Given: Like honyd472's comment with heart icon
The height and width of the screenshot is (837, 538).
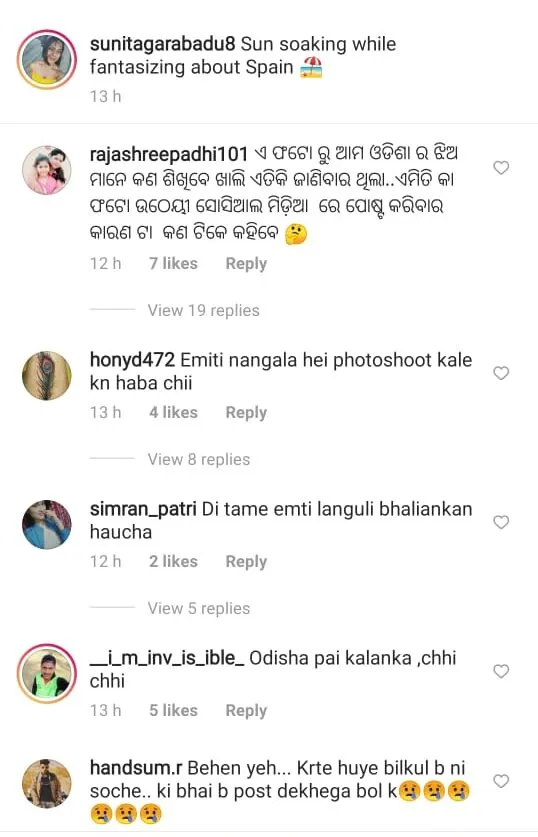Looking at the screenshot, I should pos(501,373).
